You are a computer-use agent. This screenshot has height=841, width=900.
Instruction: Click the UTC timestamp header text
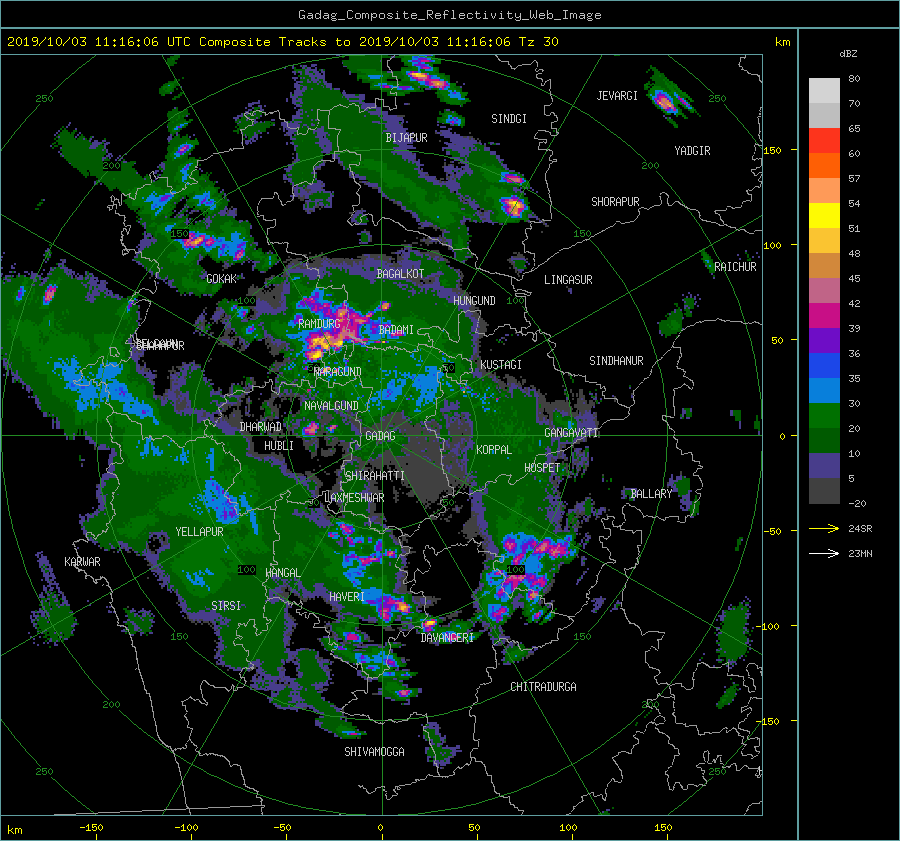tap(282, 42)
